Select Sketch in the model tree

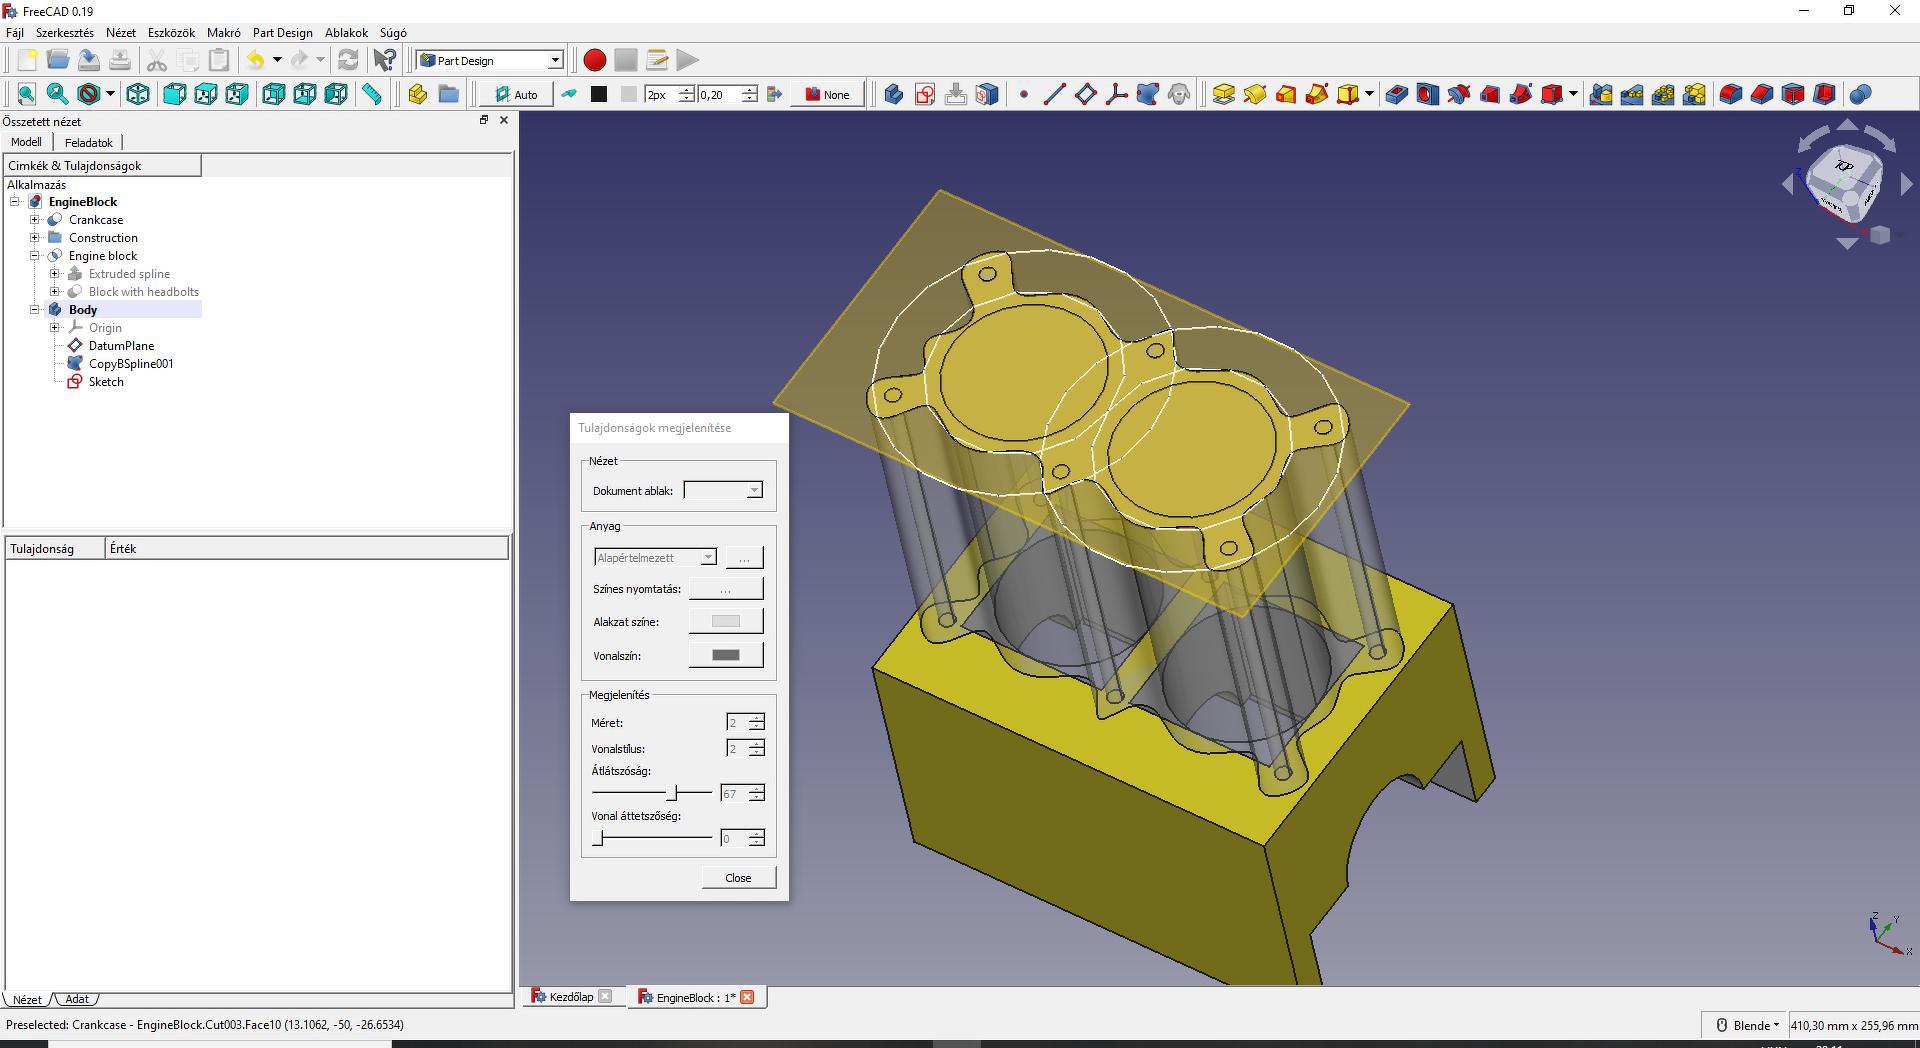(105, 382)
